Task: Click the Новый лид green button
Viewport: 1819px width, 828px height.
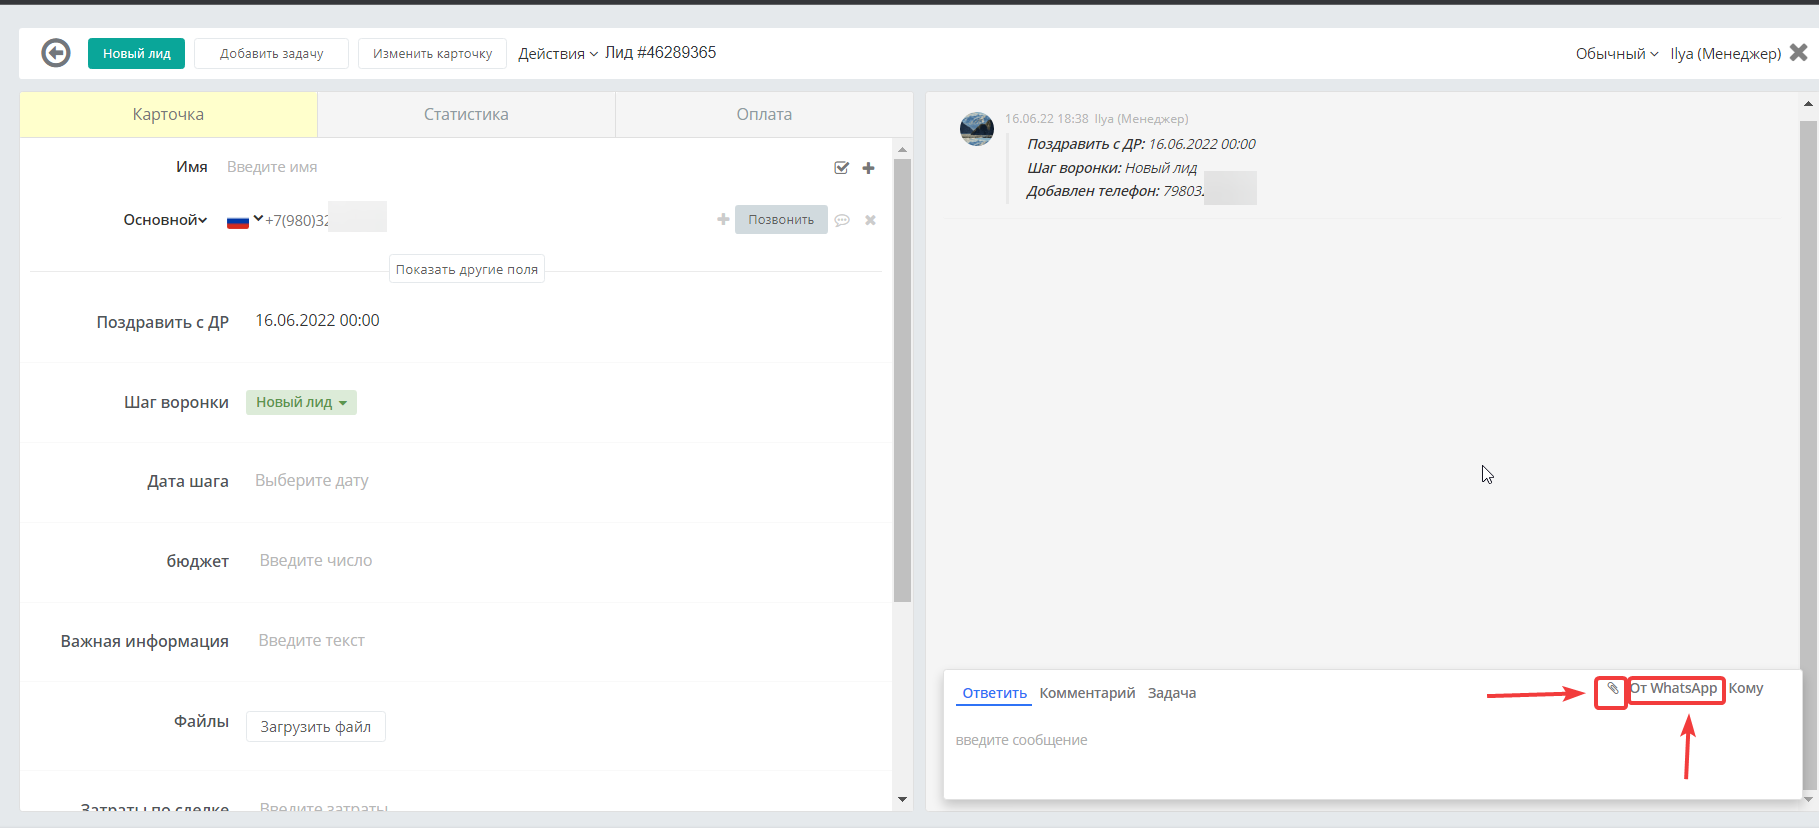Action: [x=136, y=53]
